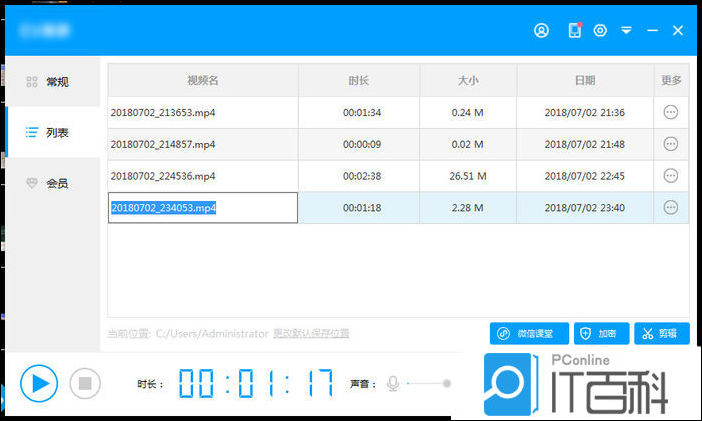Expand the title bar dropdown menu arrow
Image resolution: width=702 pixels, height=421 pixels.
(626, 30)
